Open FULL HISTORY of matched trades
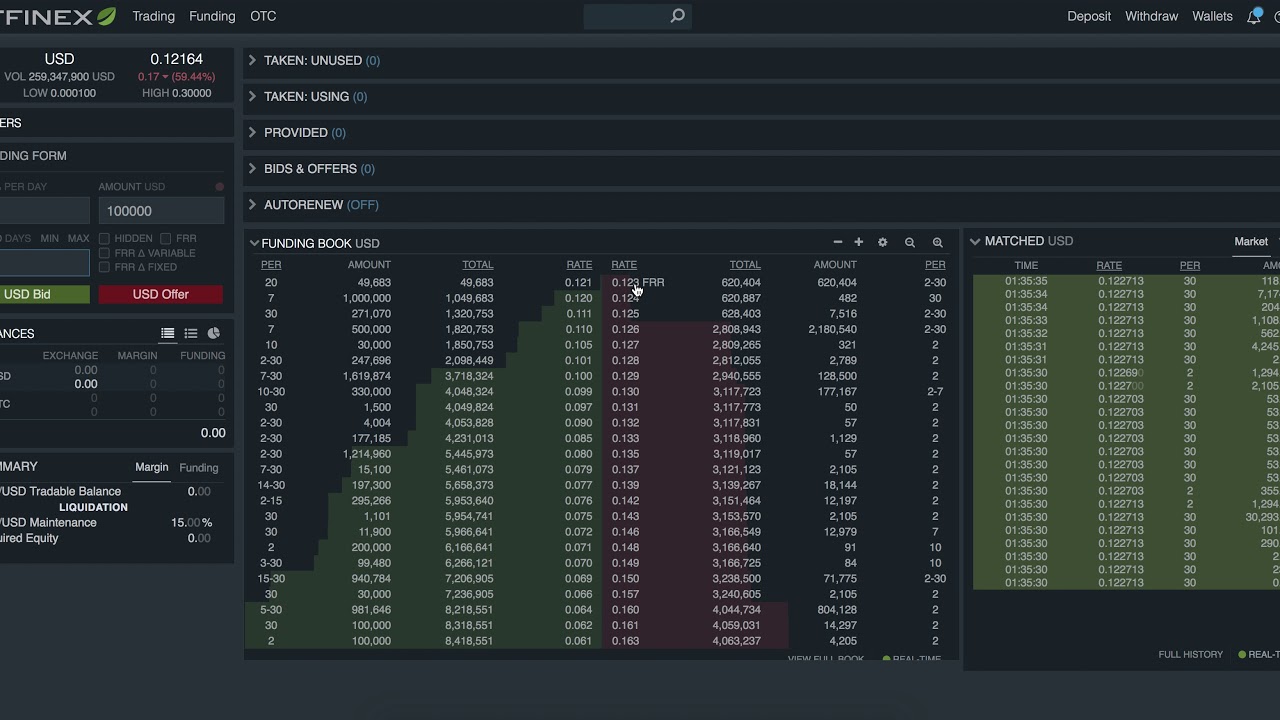1280x720 pixels. (1191, 654)
